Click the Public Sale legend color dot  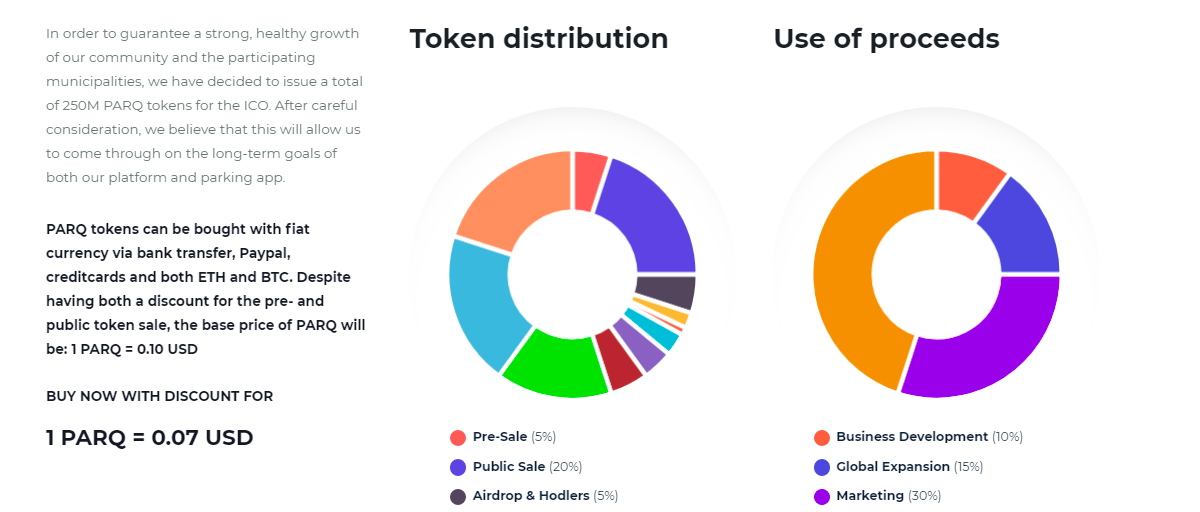(x=458, y=467)
